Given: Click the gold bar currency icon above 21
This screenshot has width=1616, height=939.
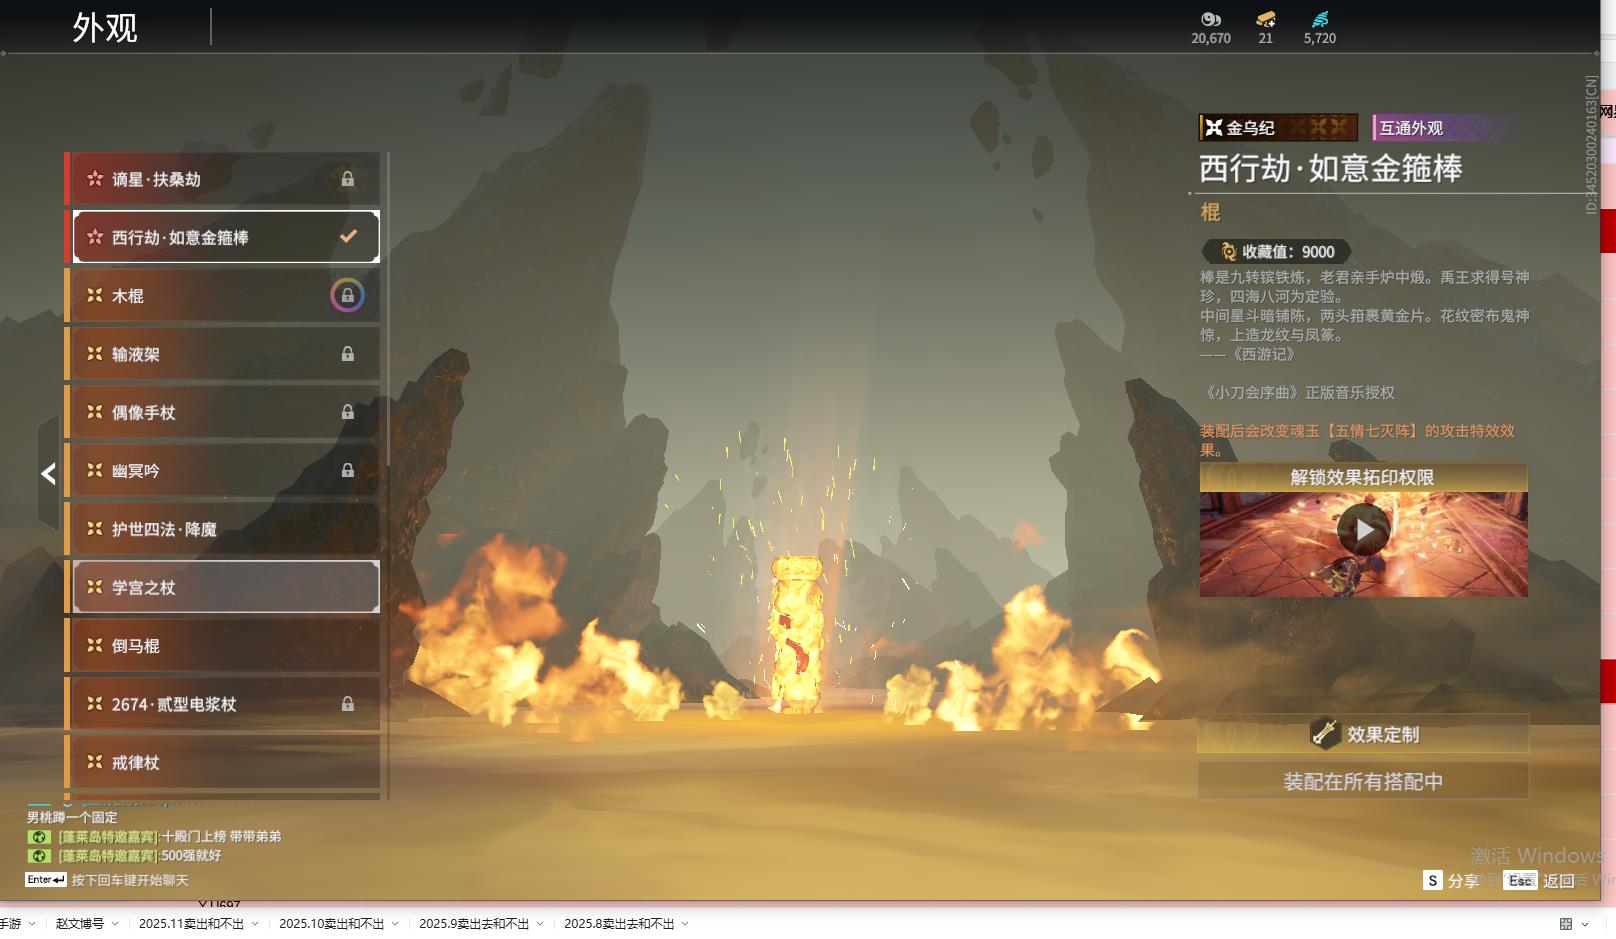Looking at the screenshot, I should pos(1266,19).
